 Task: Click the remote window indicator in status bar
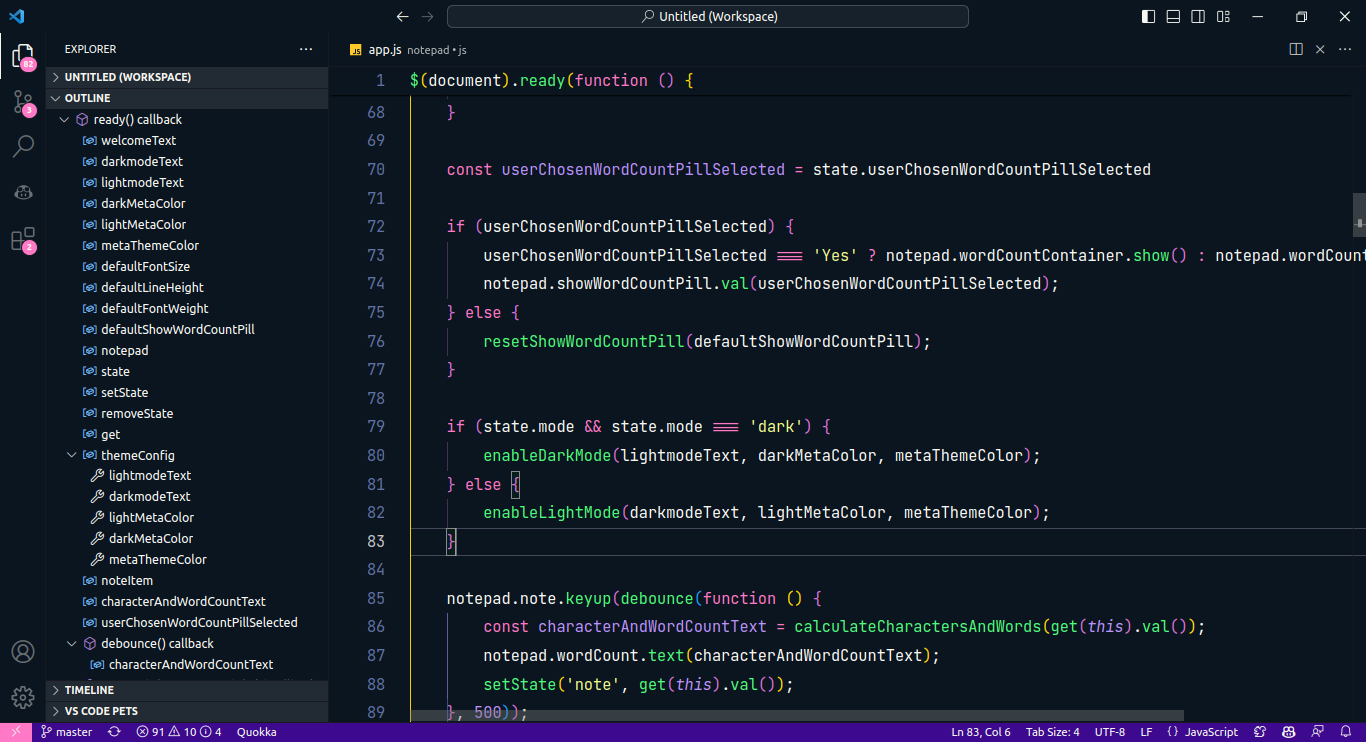16,732
